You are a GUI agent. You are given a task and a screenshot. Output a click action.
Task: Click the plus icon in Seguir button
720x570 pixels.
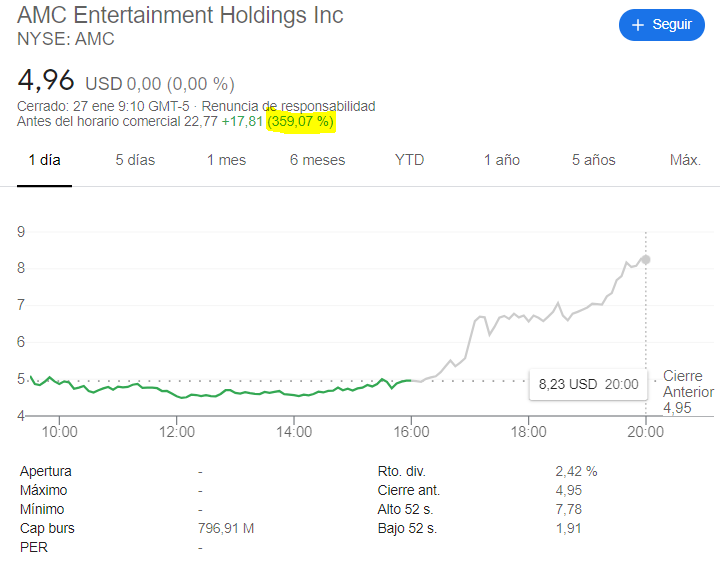[x=638, y=25]
